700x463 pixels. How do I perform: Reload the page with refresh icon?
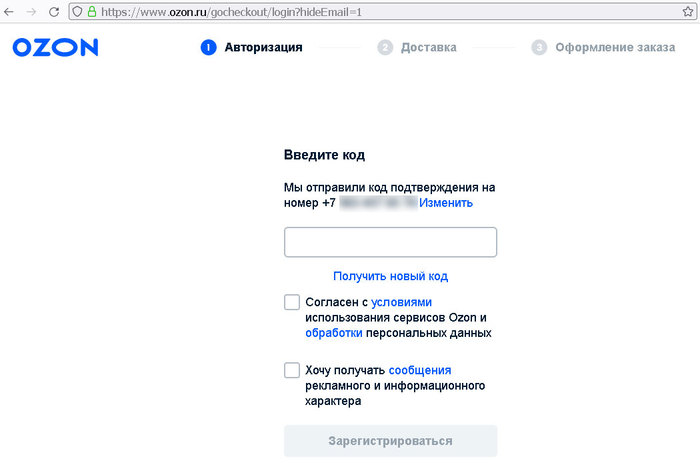tap(54, 12)
